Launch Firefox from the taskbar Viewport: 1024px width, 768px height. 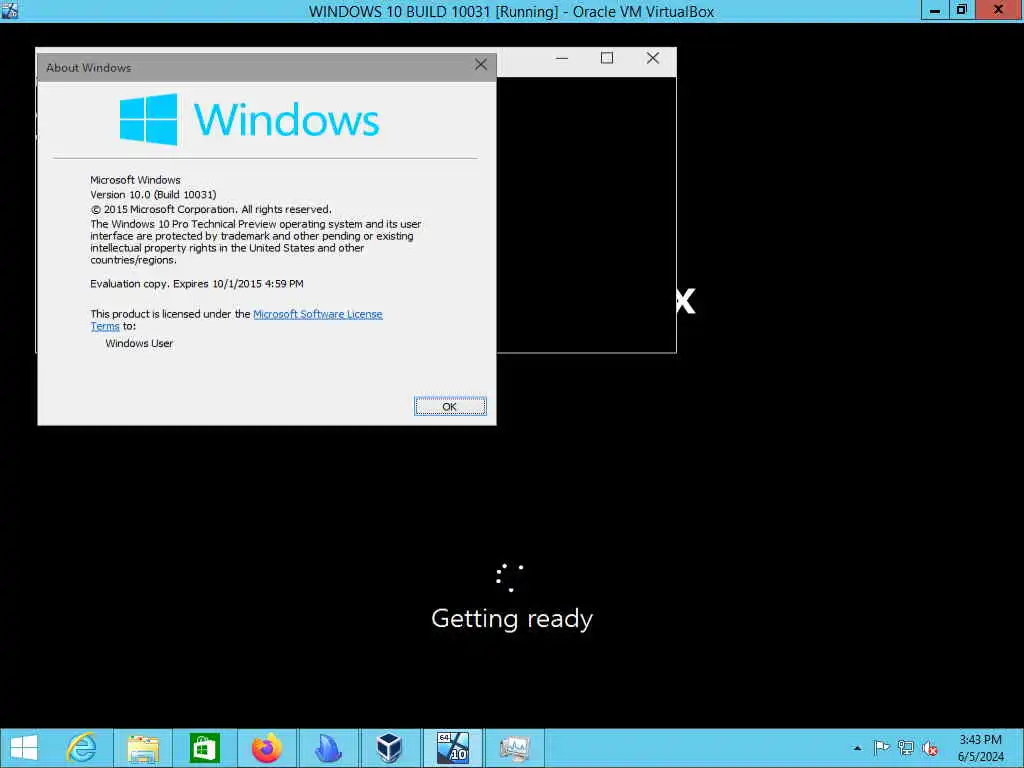pos(266,748)
